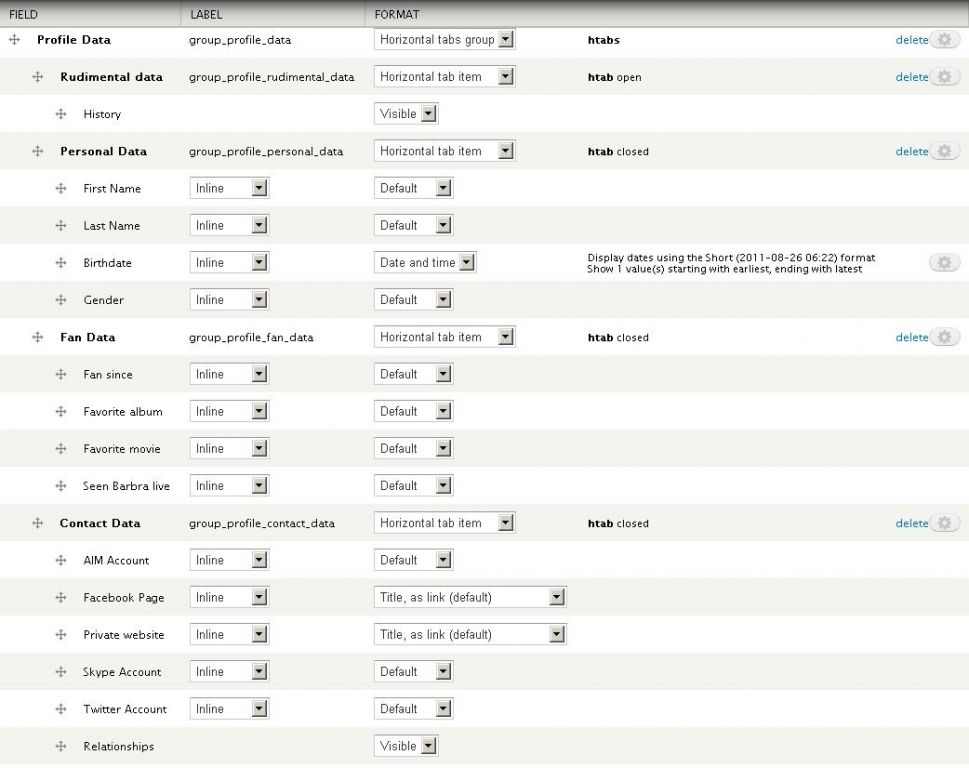Click the drag handle for Profile Data
This screenshot has height=768, width=969.
(x=14, y=40)
